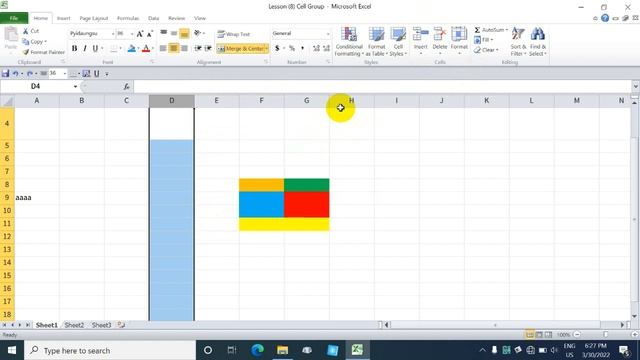Screen dimensions: 640x360
Task: Apply Comma Style format
Action: 302,49
